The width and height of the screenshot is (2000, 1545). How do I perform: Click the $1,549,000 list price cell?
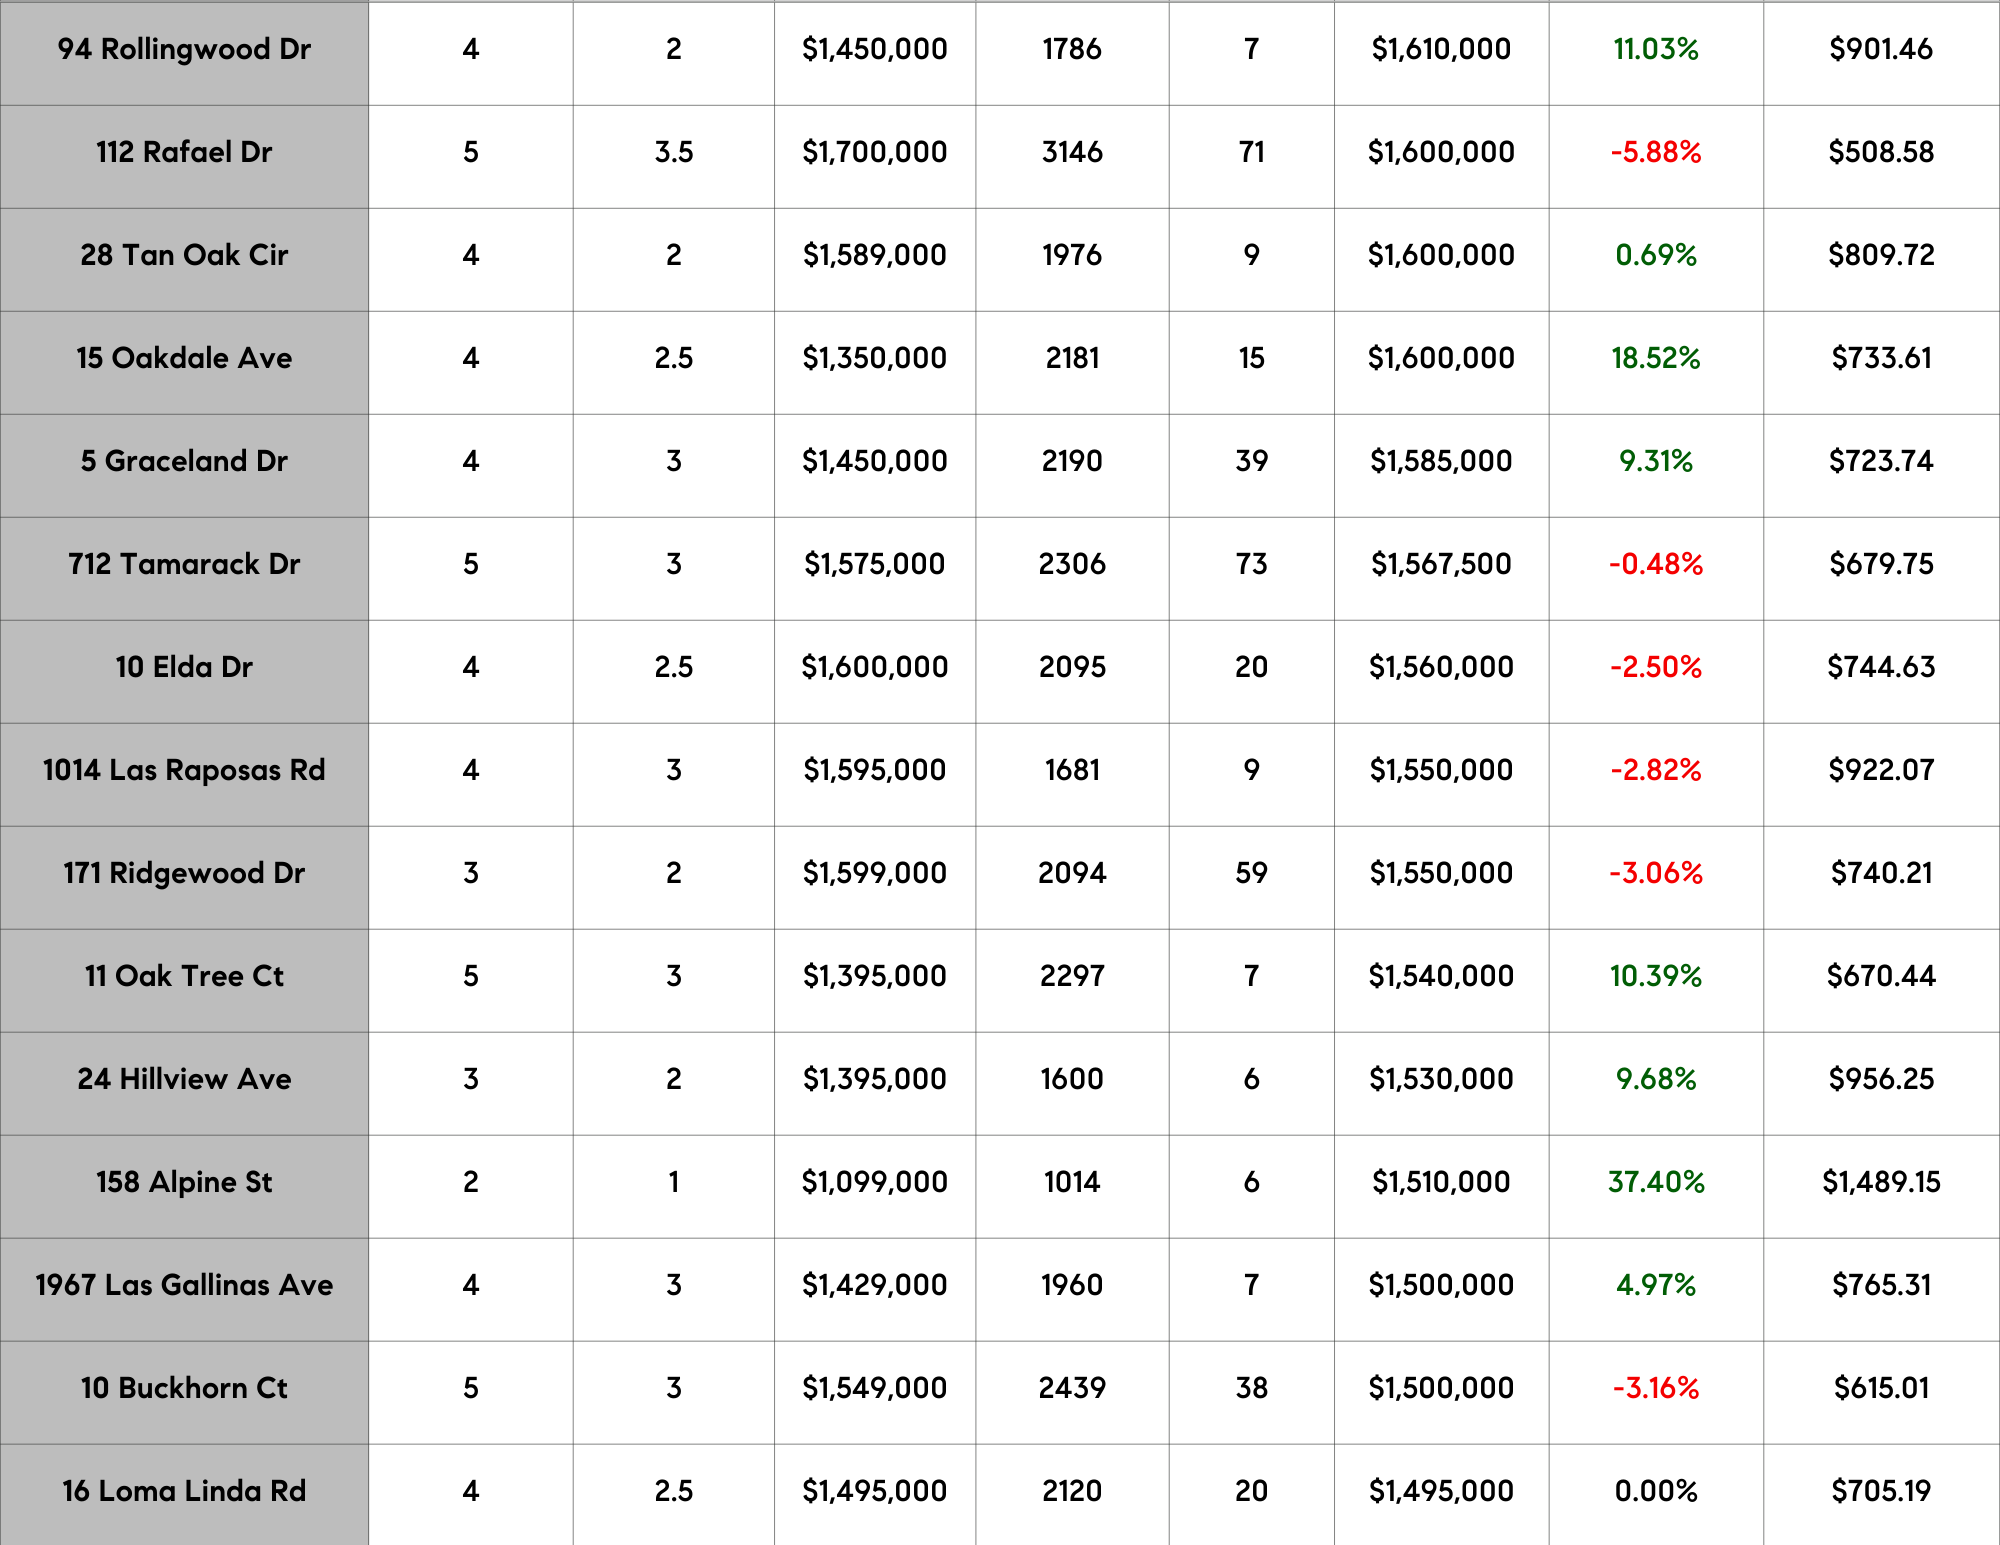point(874,1389)
